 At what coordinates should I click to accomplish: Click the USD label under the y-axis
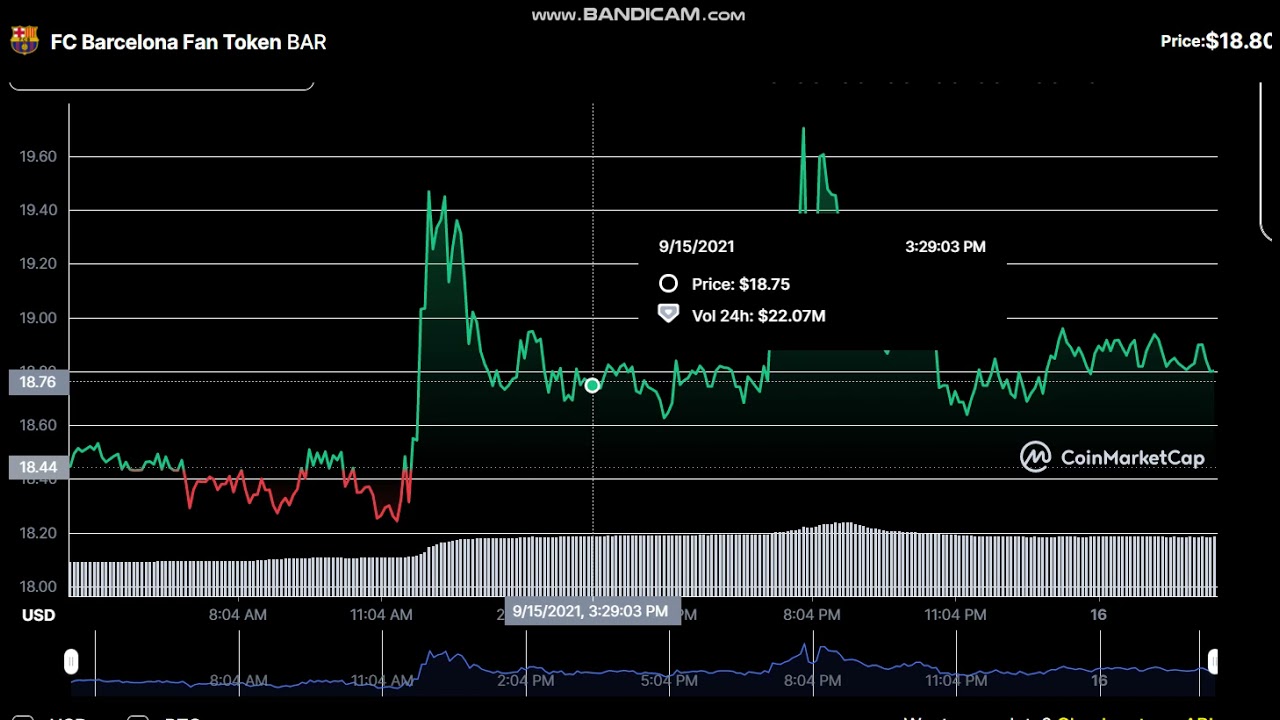pyautogui.click(x=39, y=615)
